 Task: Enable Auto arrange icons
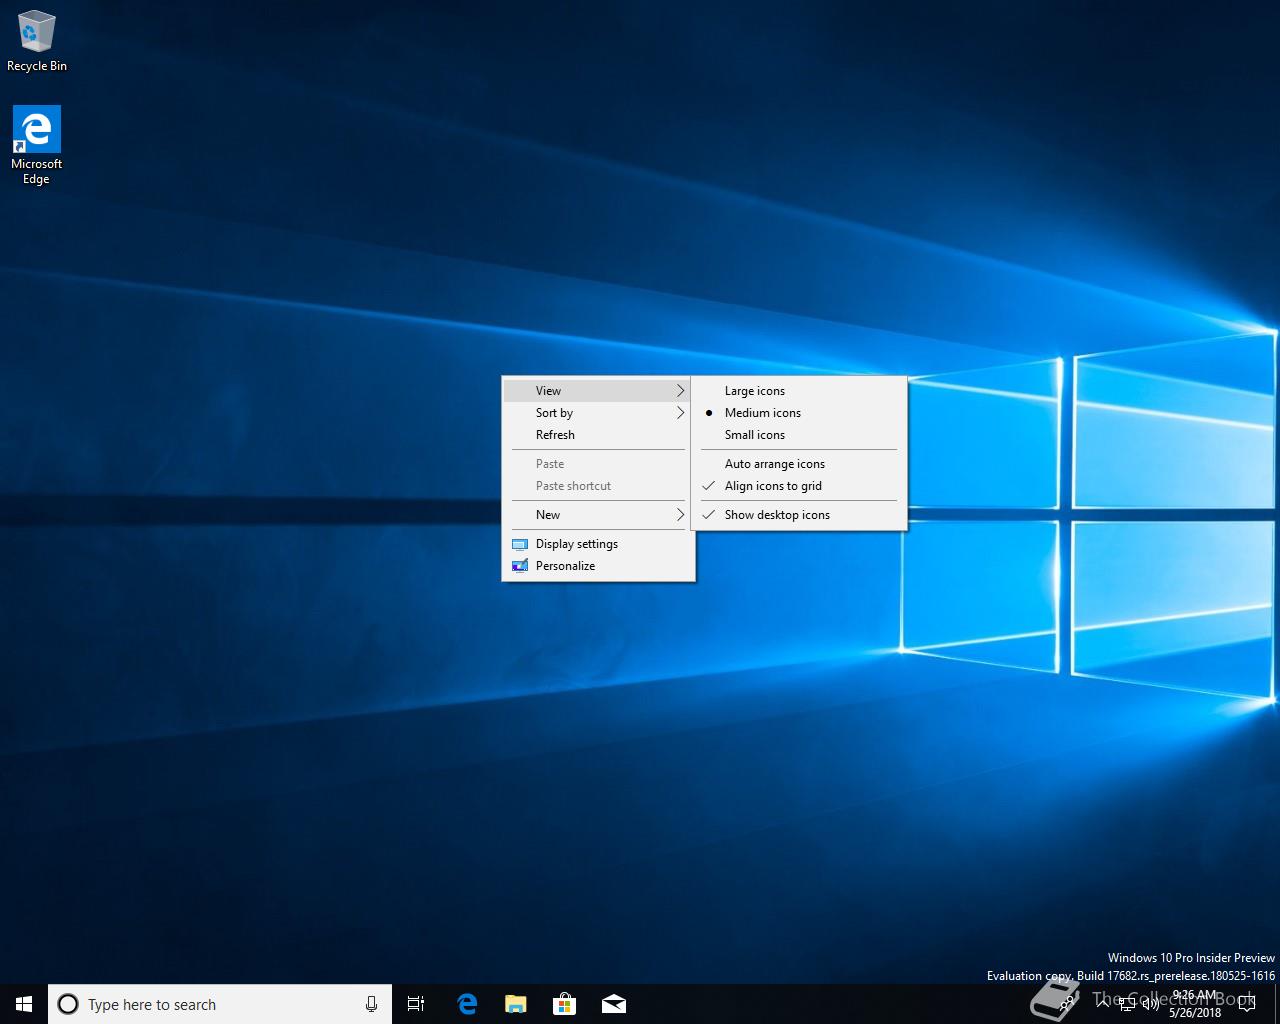774,464
